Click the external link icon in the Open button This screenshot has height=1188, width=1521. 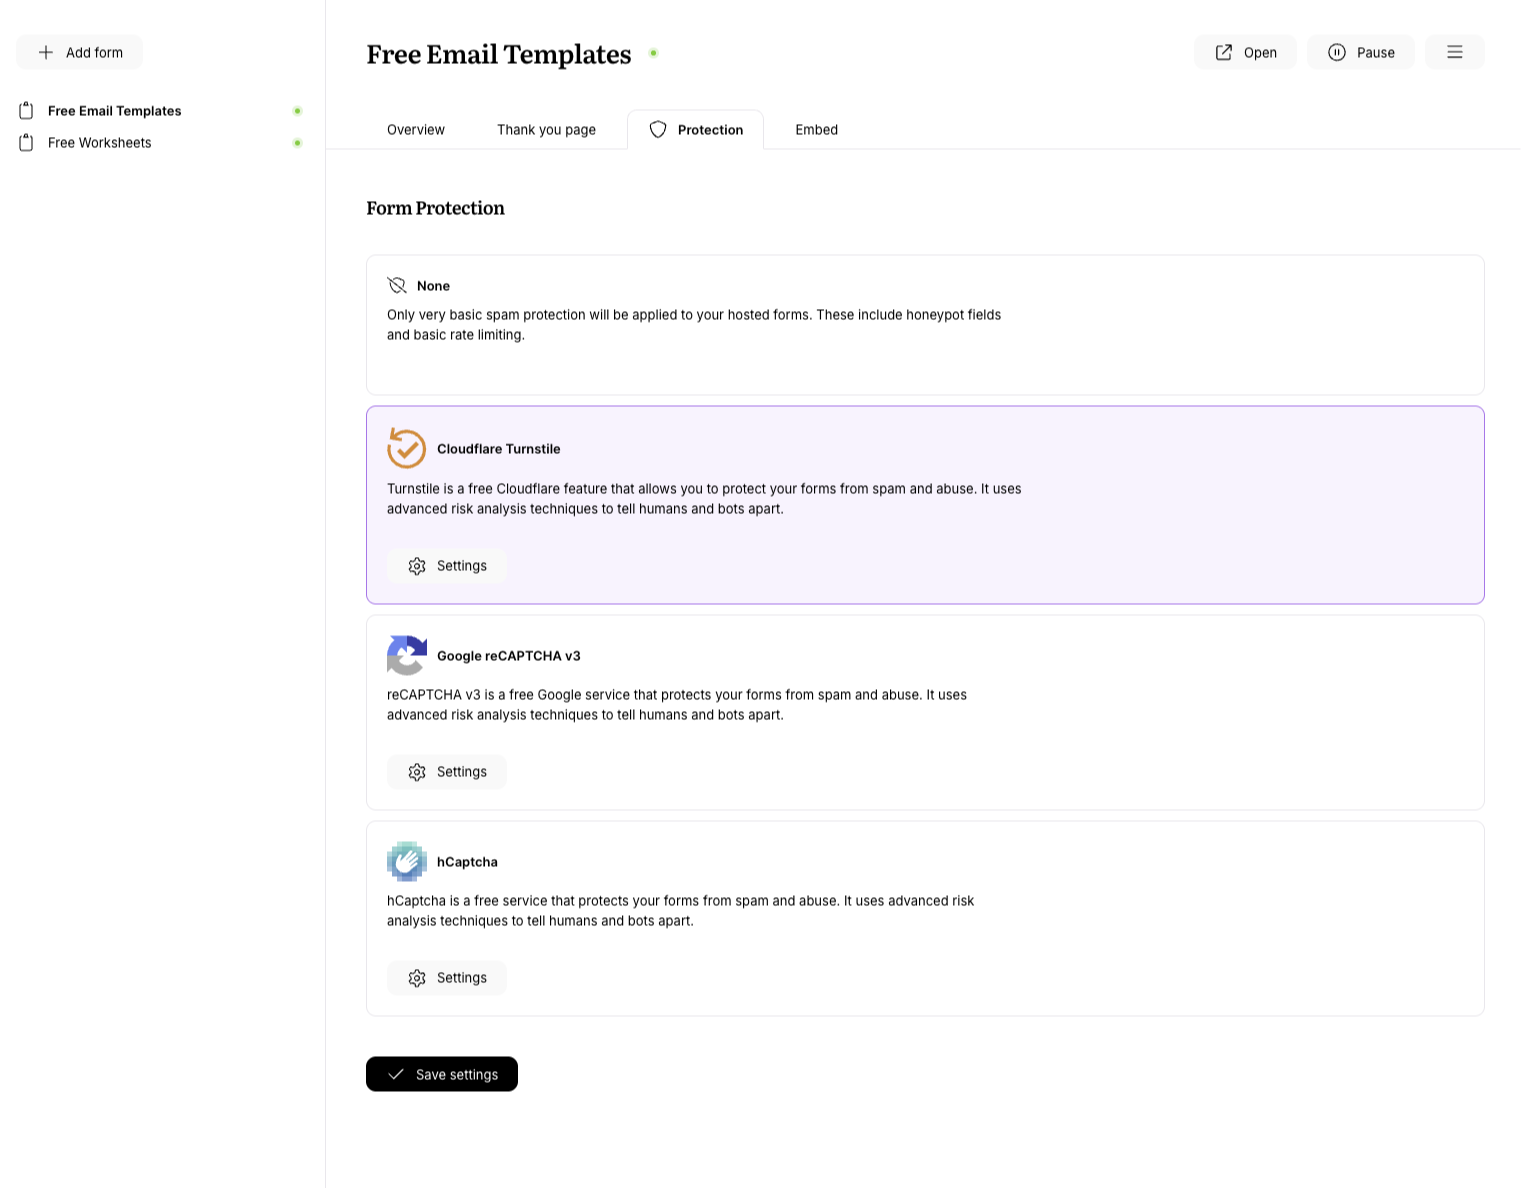pyautogui.click(x=1224, y=51)
